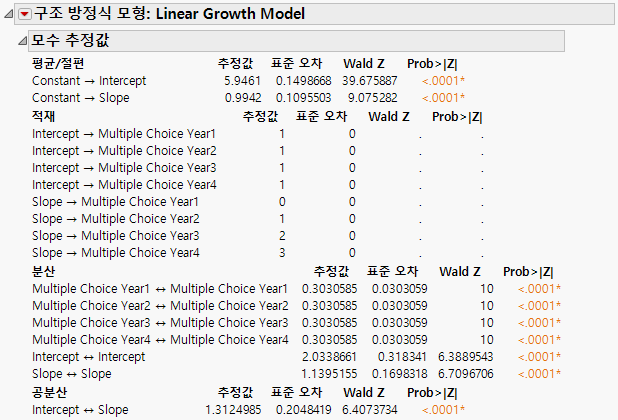
Task: Select Slope → Multiple Choice Year4 row
Action: [x=115, y=253]
